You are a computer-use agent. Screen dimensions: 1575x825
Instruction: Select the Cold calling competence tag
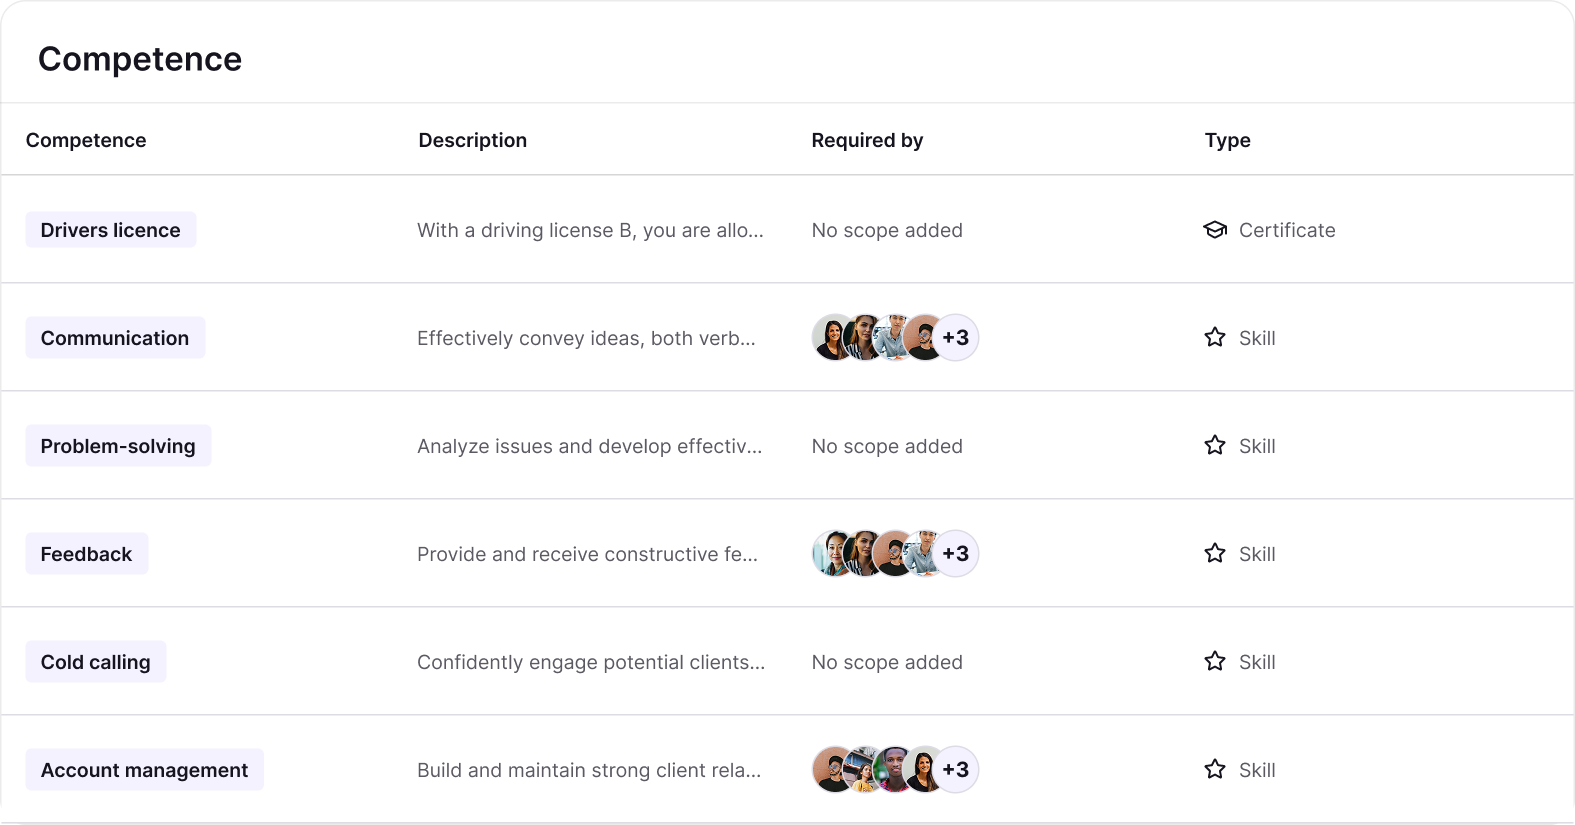click(96, 662)
